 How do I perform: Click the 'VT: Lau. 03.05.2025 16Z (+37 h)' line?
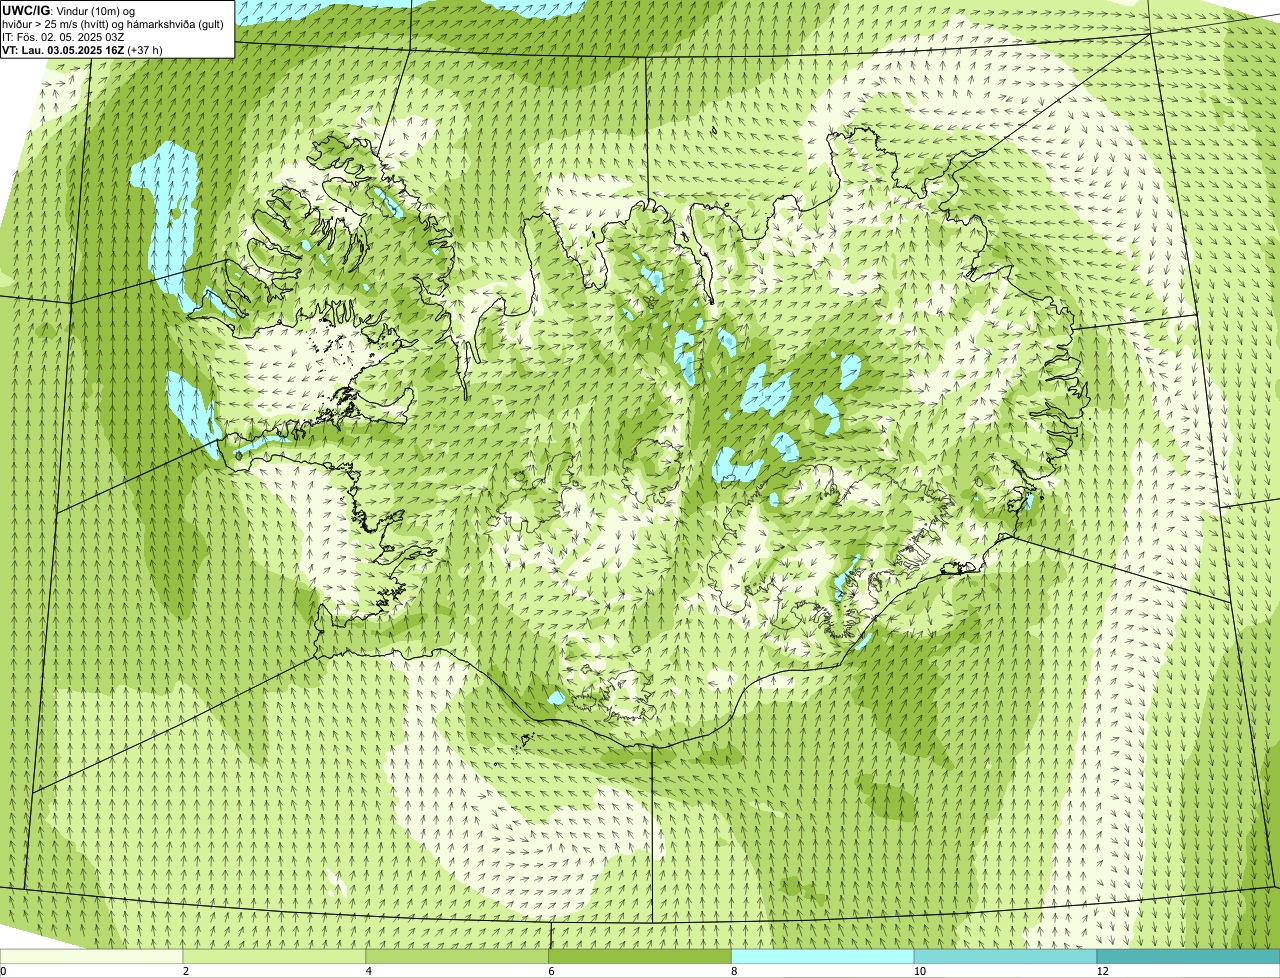pyautogui.click(x=83, y=50)
